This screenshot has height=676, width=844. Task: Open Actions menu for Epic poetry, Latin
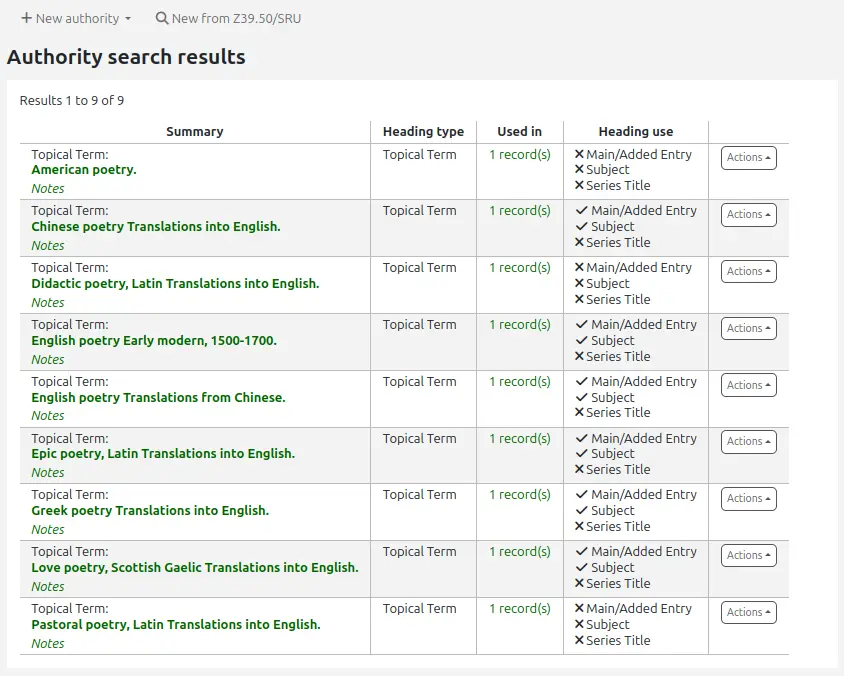pyautogui.click(x=749, y=442)
